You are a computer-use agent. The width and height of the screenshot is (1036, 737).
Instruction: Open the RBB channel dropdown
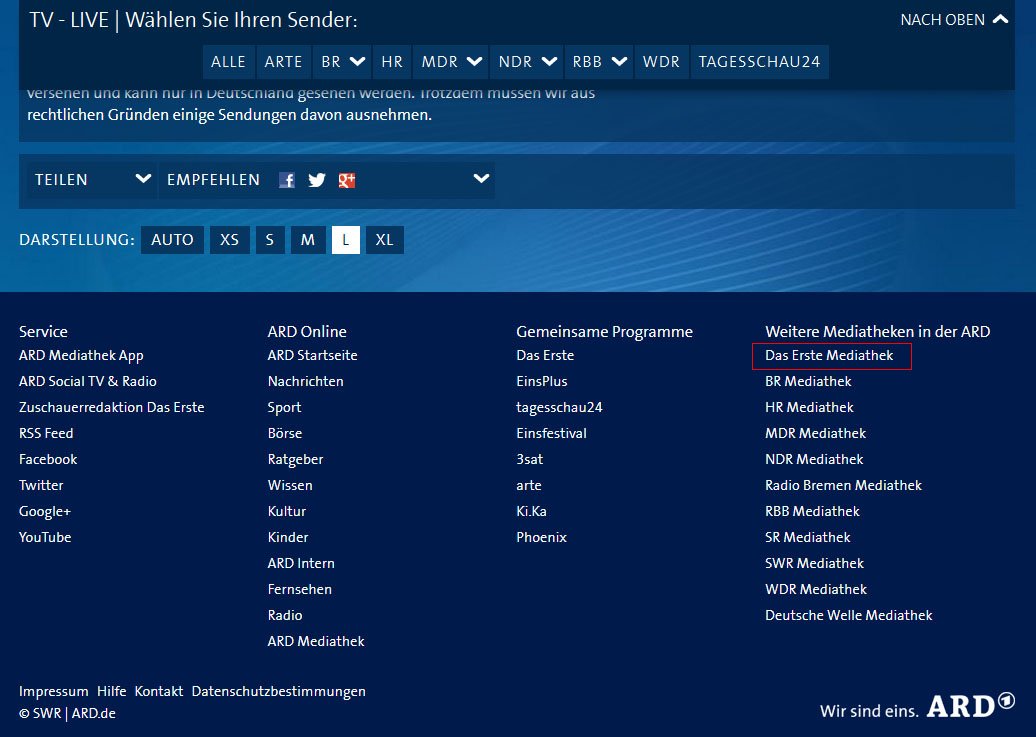tap(619, 61)
